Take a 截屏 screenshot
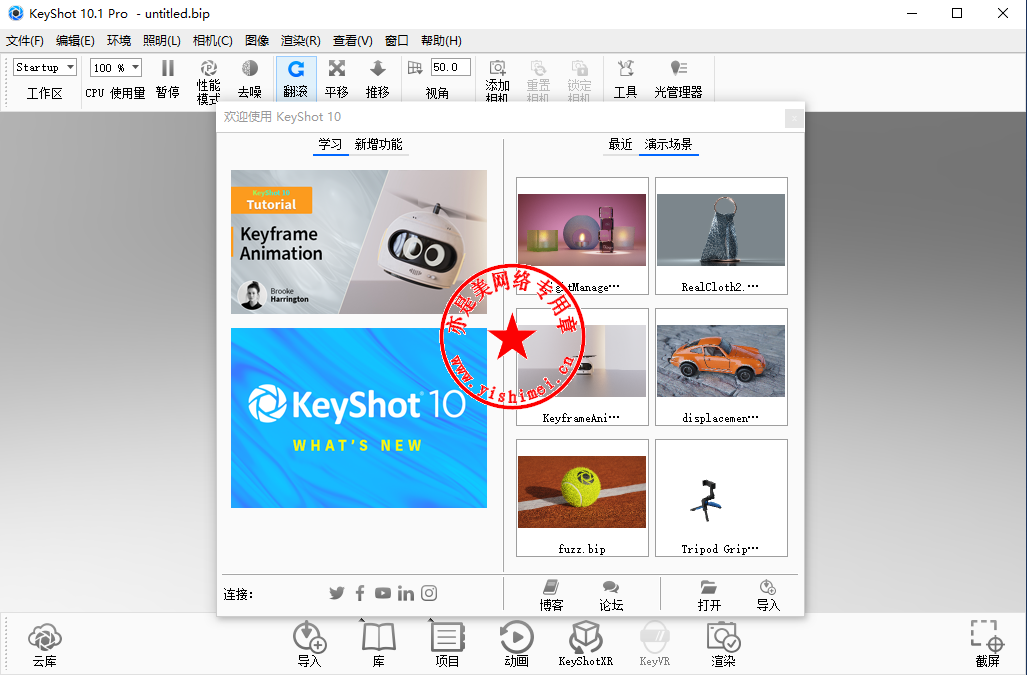 point(987,645)
